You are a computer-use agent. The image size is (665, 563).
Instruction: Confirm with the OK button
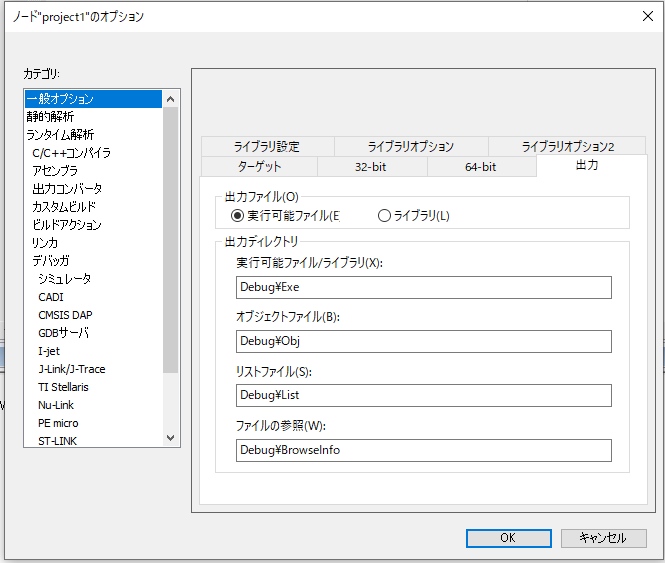(509, 538)
